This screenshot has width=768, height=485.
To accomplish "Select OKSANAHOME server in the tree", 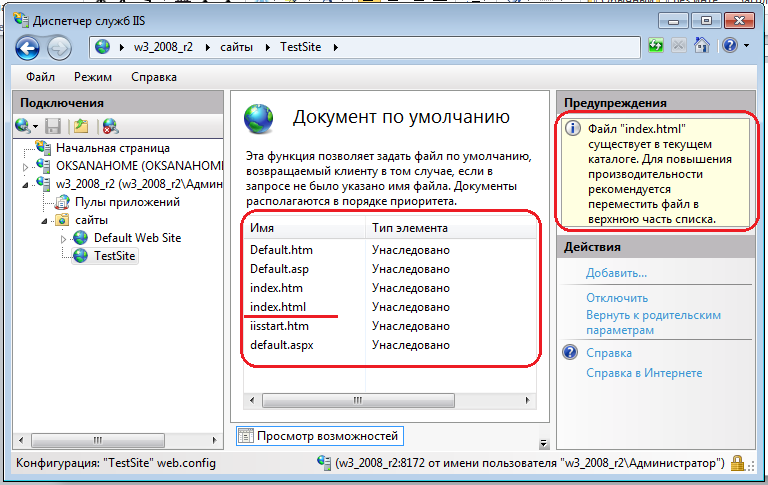I will point(139,166).
